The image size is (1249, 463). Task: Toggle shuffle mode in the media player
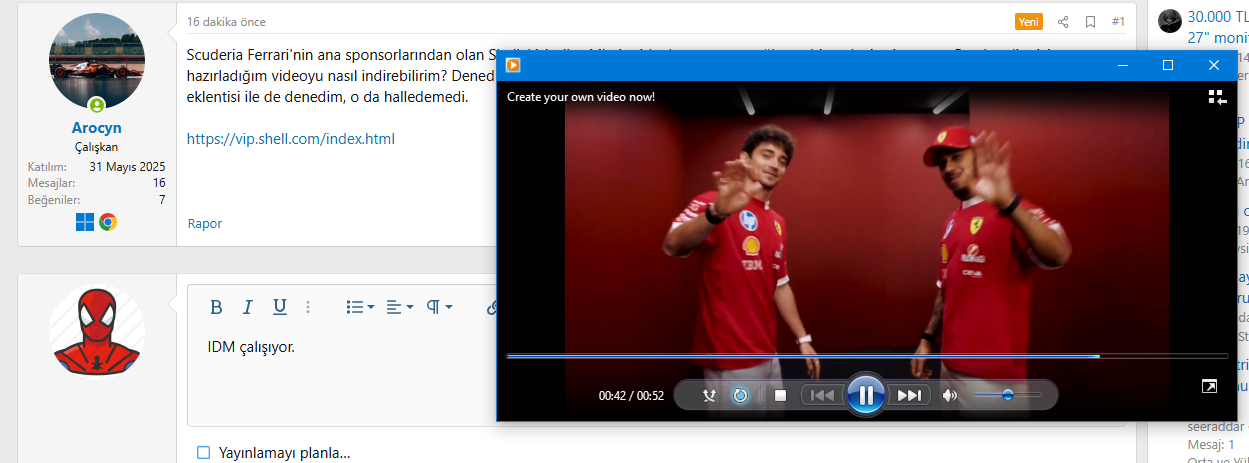coord(709,395)
